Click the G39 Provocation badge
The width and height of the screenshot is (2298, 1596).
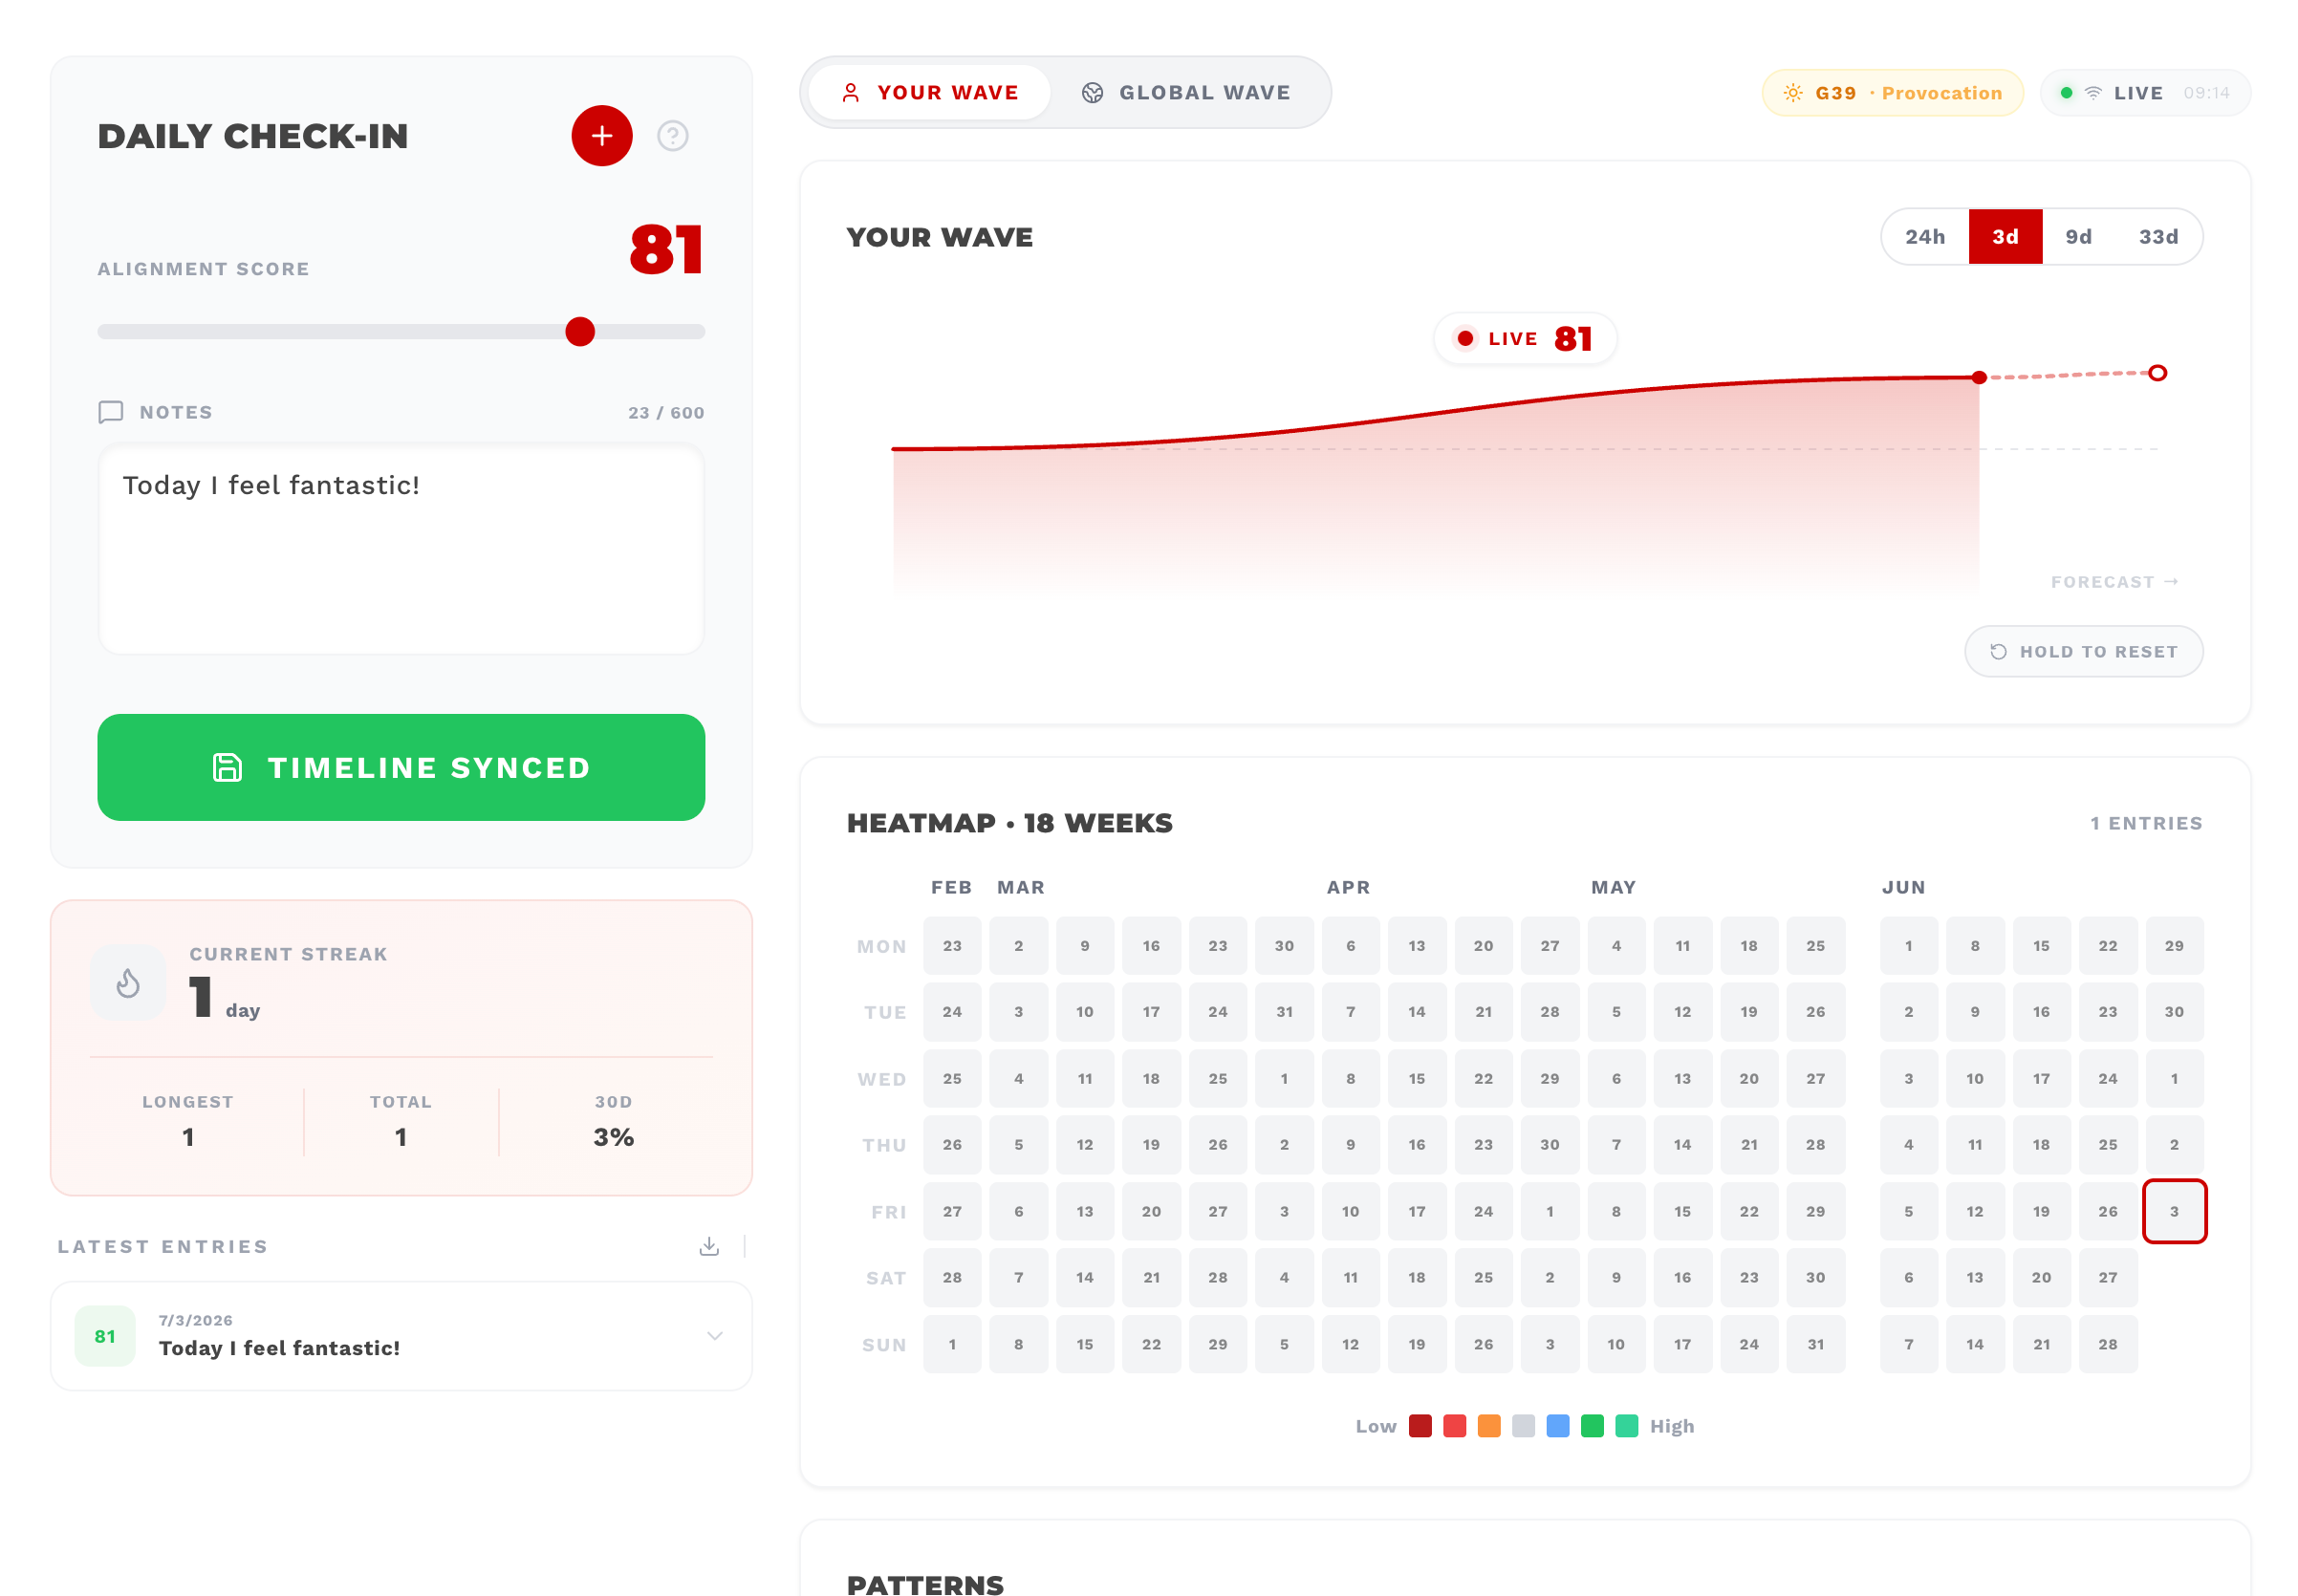coord(1892,93)
